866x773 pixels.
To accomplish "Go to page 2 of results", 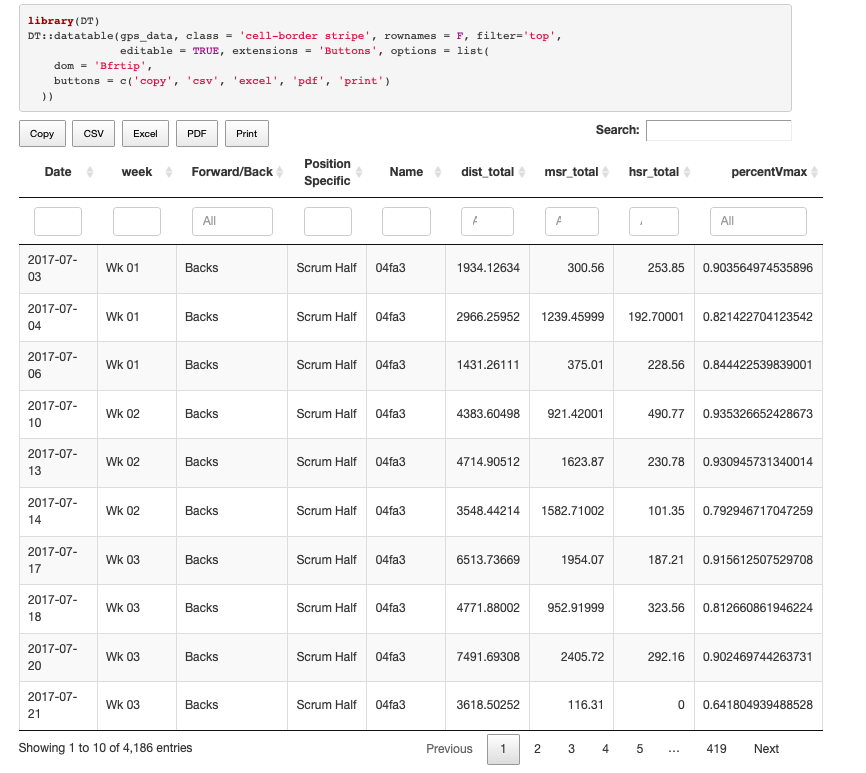I will click(537, 749).
